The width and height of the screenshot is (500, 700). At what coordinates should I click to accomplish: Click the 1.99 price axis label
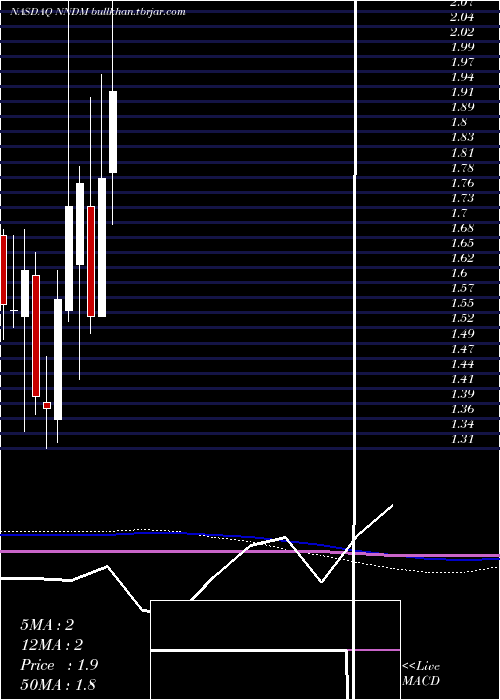pyautogui.click(x=462, y=47)
